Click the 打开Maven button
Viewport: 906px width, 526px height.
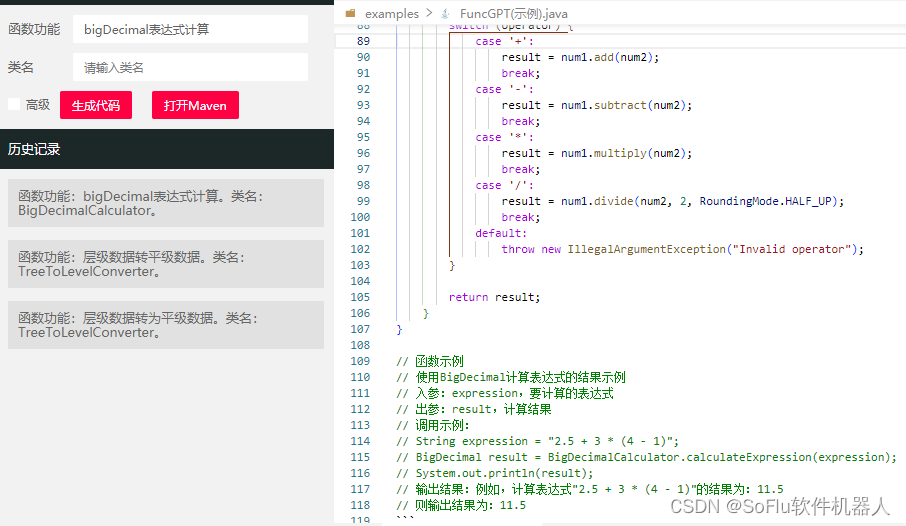click(x=195, y=105)
